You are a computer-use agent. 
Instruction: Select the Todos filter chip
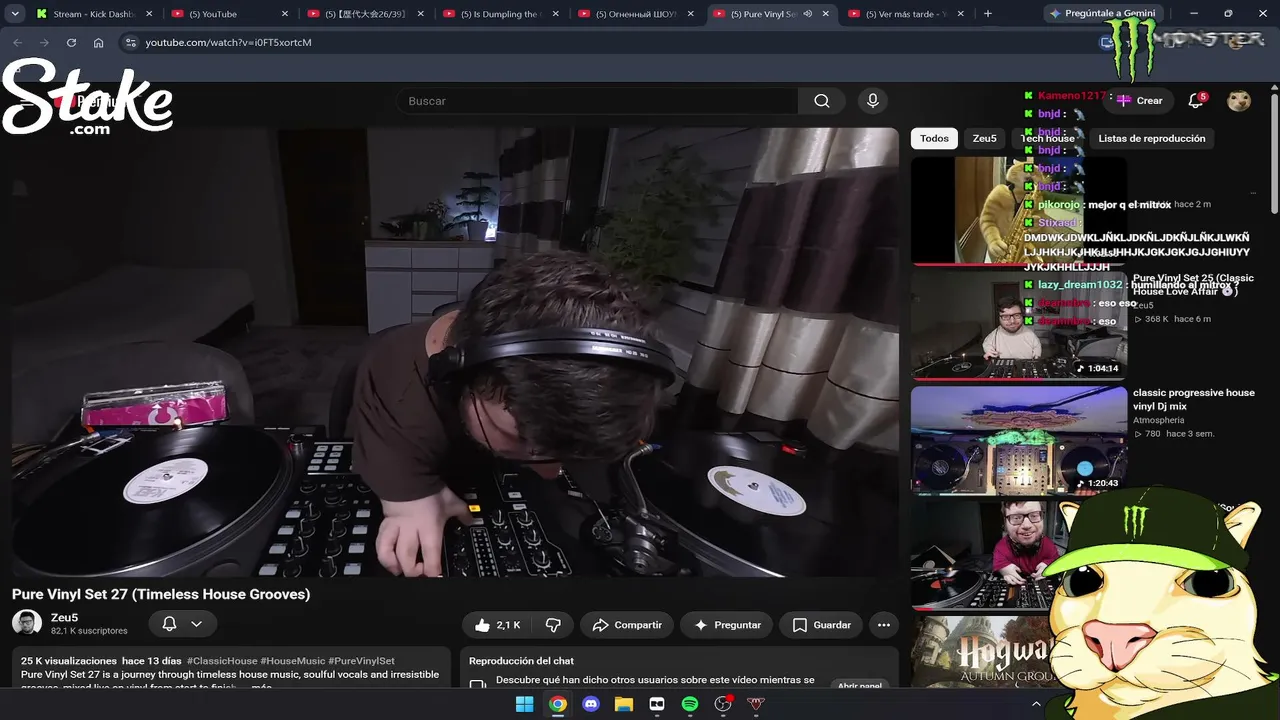click(934, 138)
